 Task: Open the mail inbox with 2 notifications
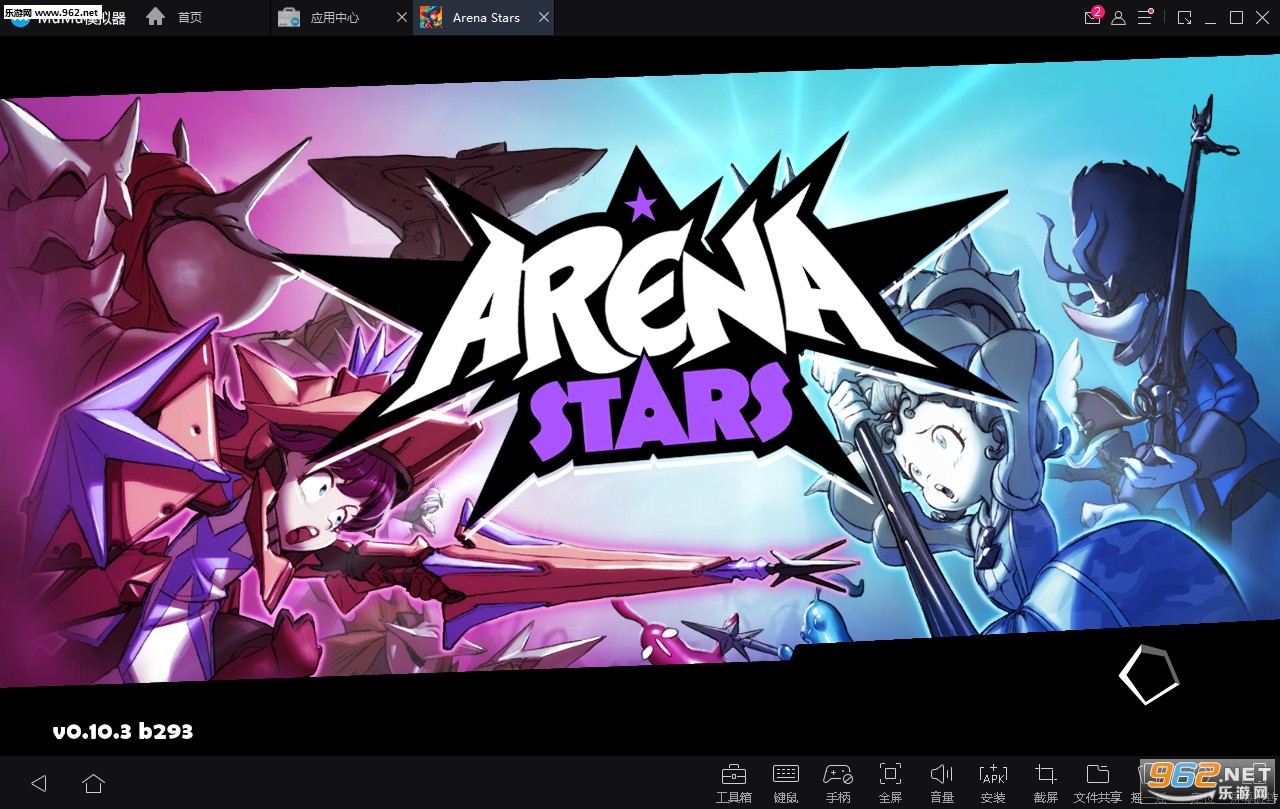(1093, 18)
